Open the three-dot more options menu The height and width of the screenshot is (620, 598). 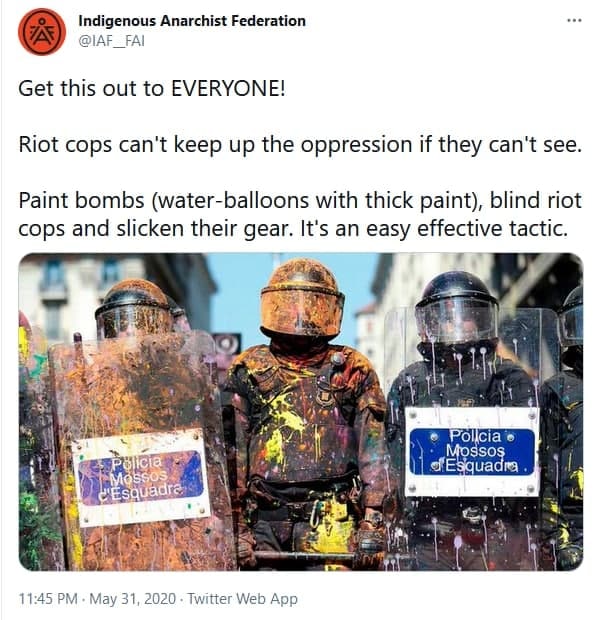tap(574, 20)
